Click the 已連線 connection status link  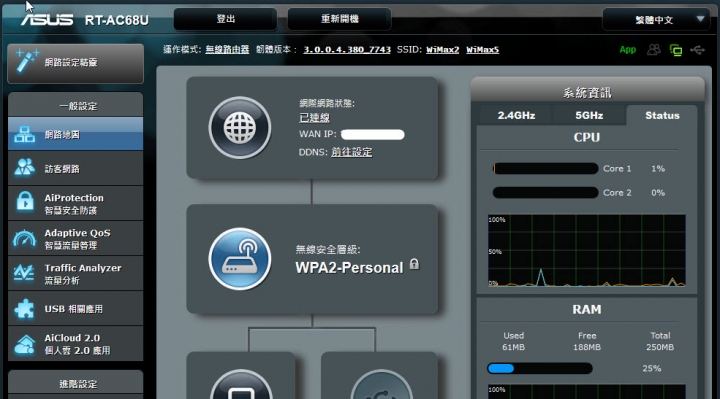314,118
